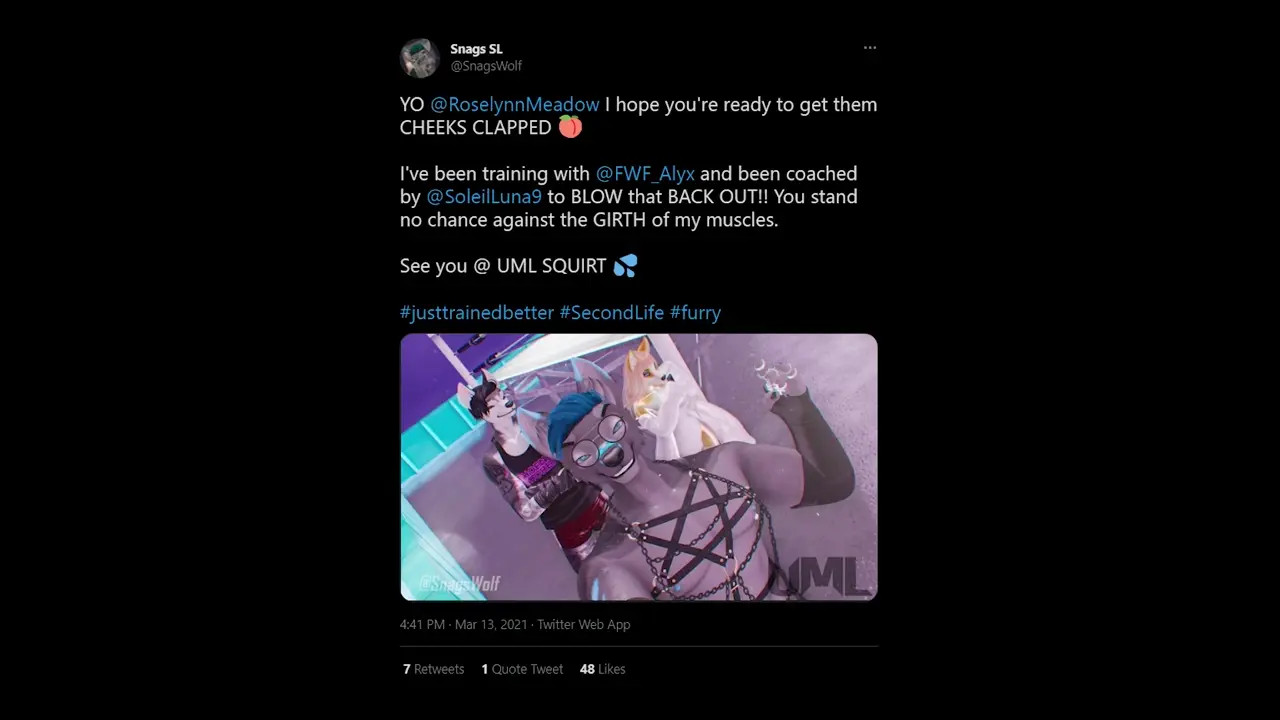Click the @SnagsWolf handle under the name
1280x720 pixels.
click(x=486, y=66)
